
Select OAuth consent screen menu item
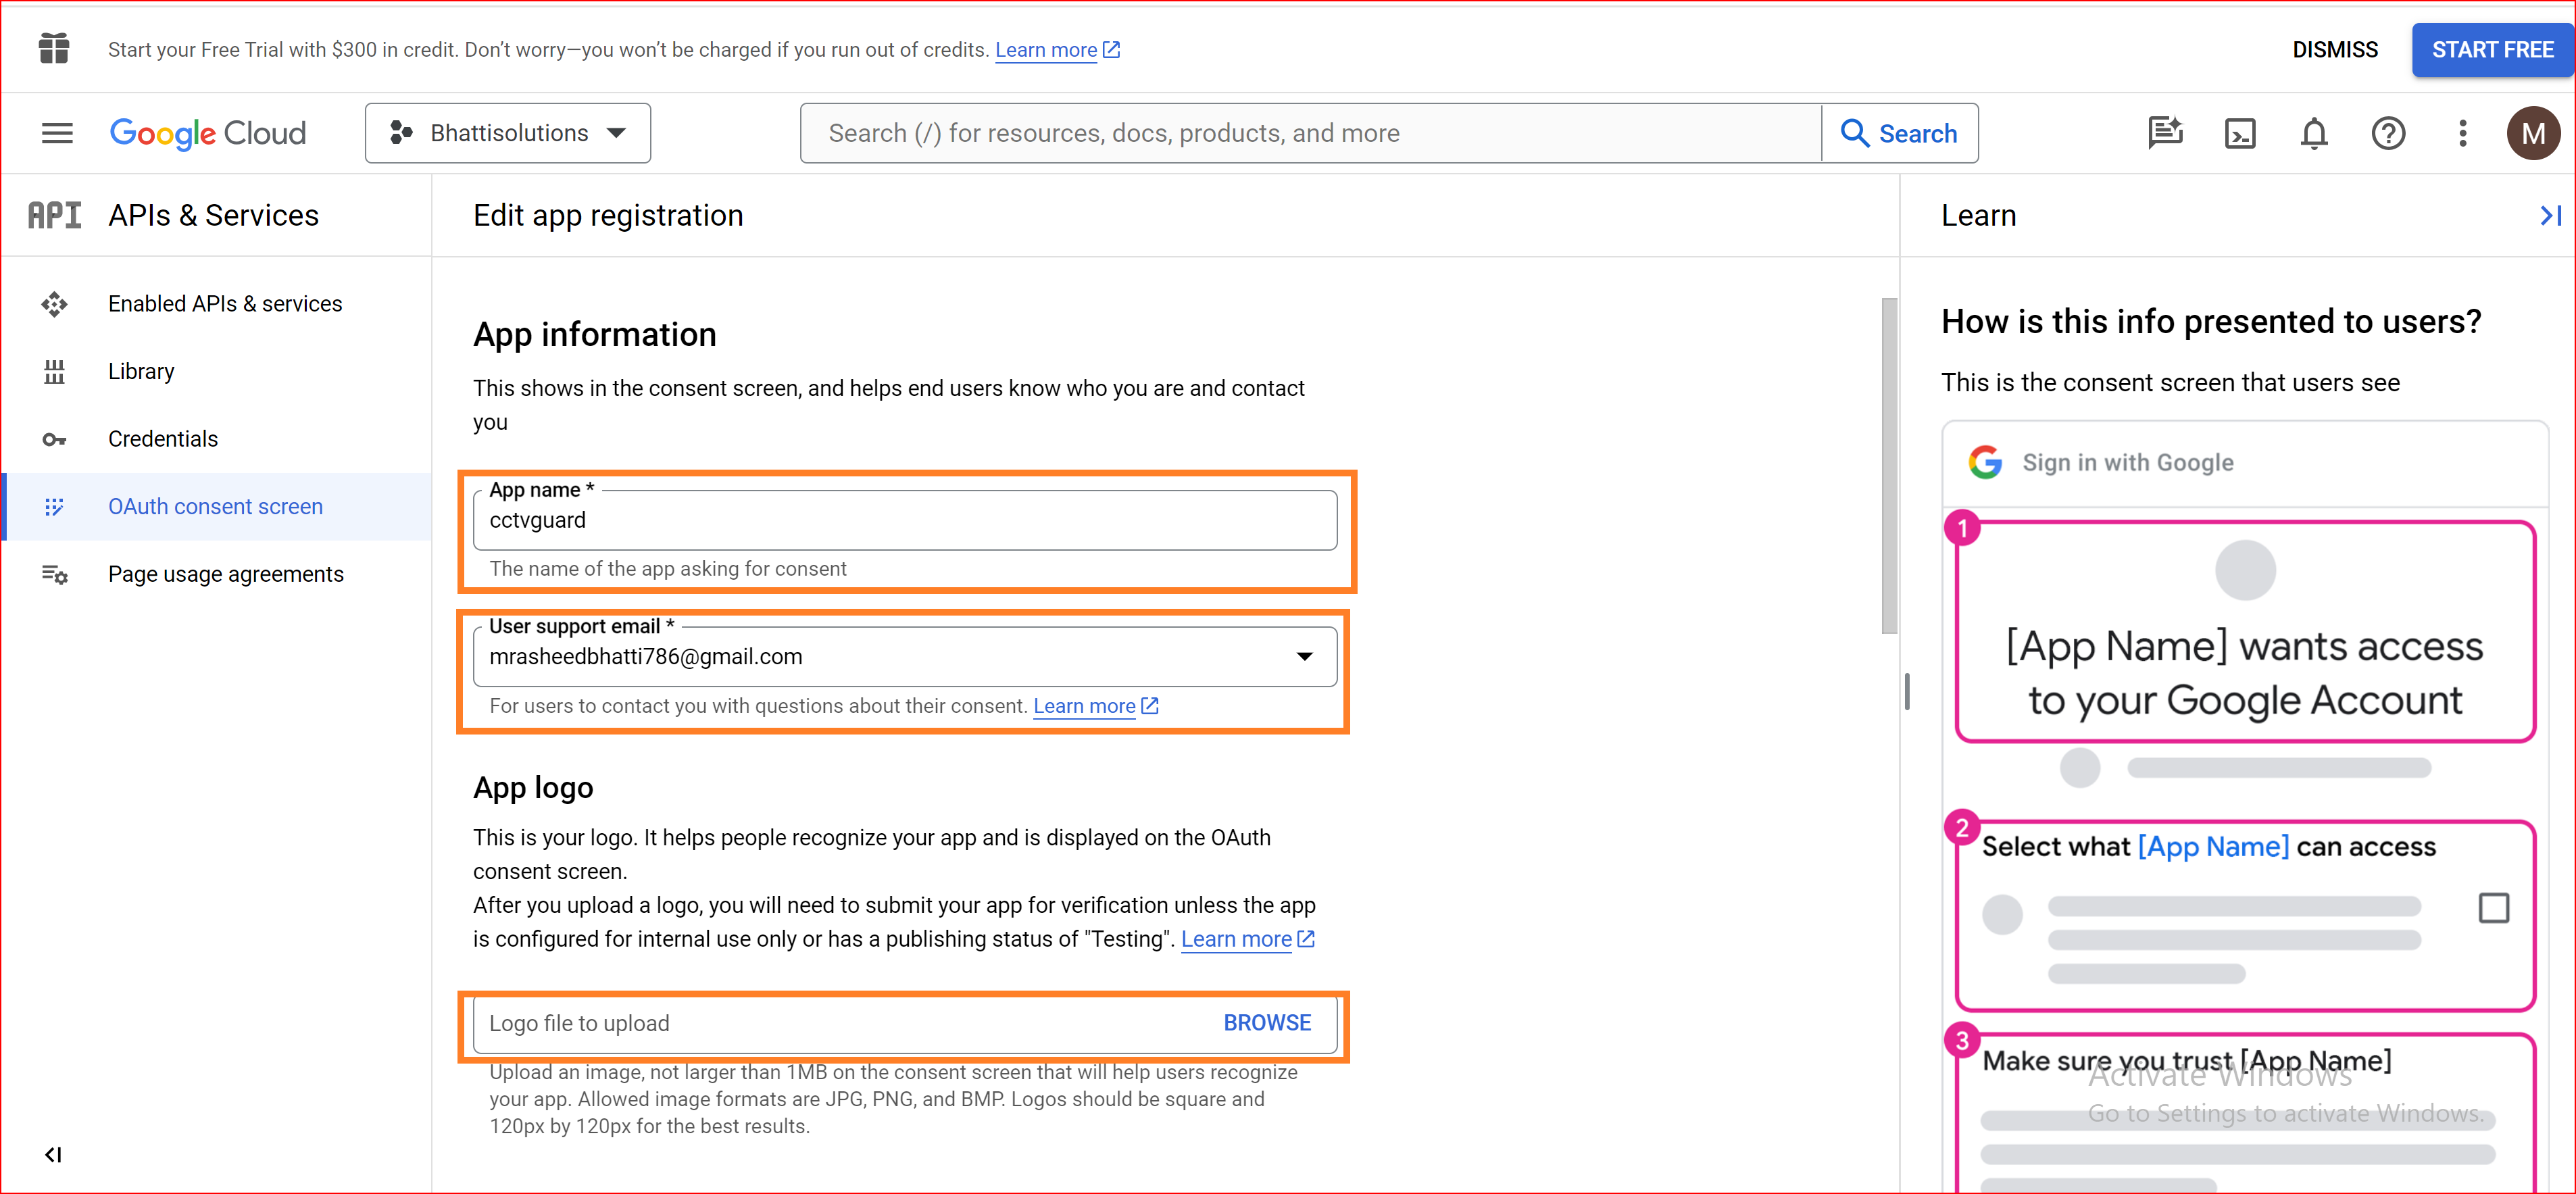[x=215, y=507]
